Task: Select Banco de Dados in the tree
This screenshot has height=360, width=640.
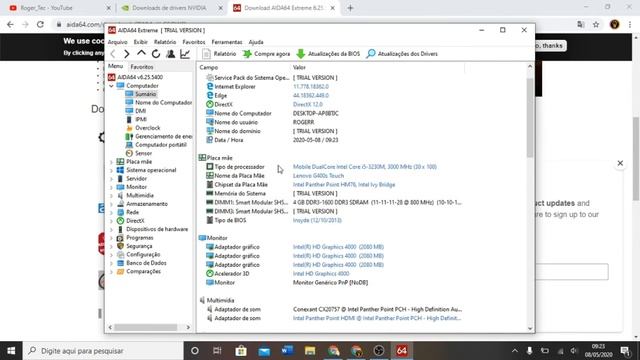Action: (146, 263)
